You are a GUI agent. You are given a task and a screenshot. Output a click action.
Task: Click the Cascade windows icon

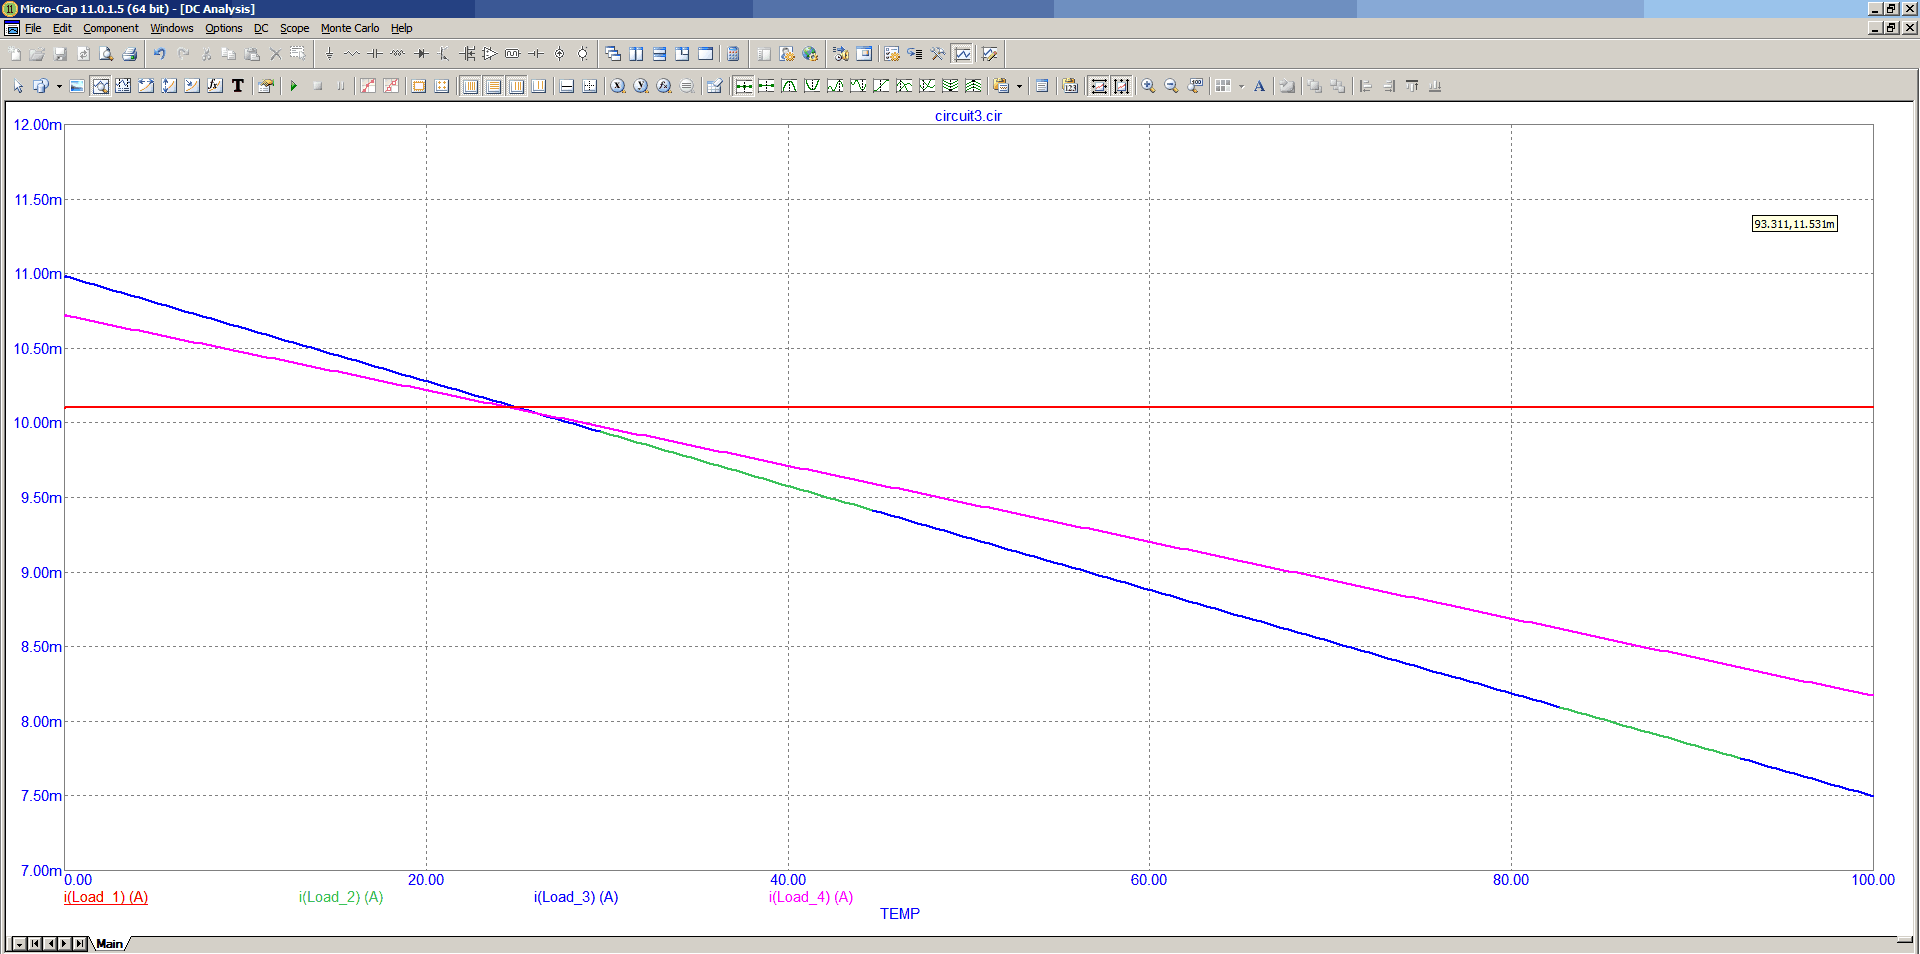613,54
